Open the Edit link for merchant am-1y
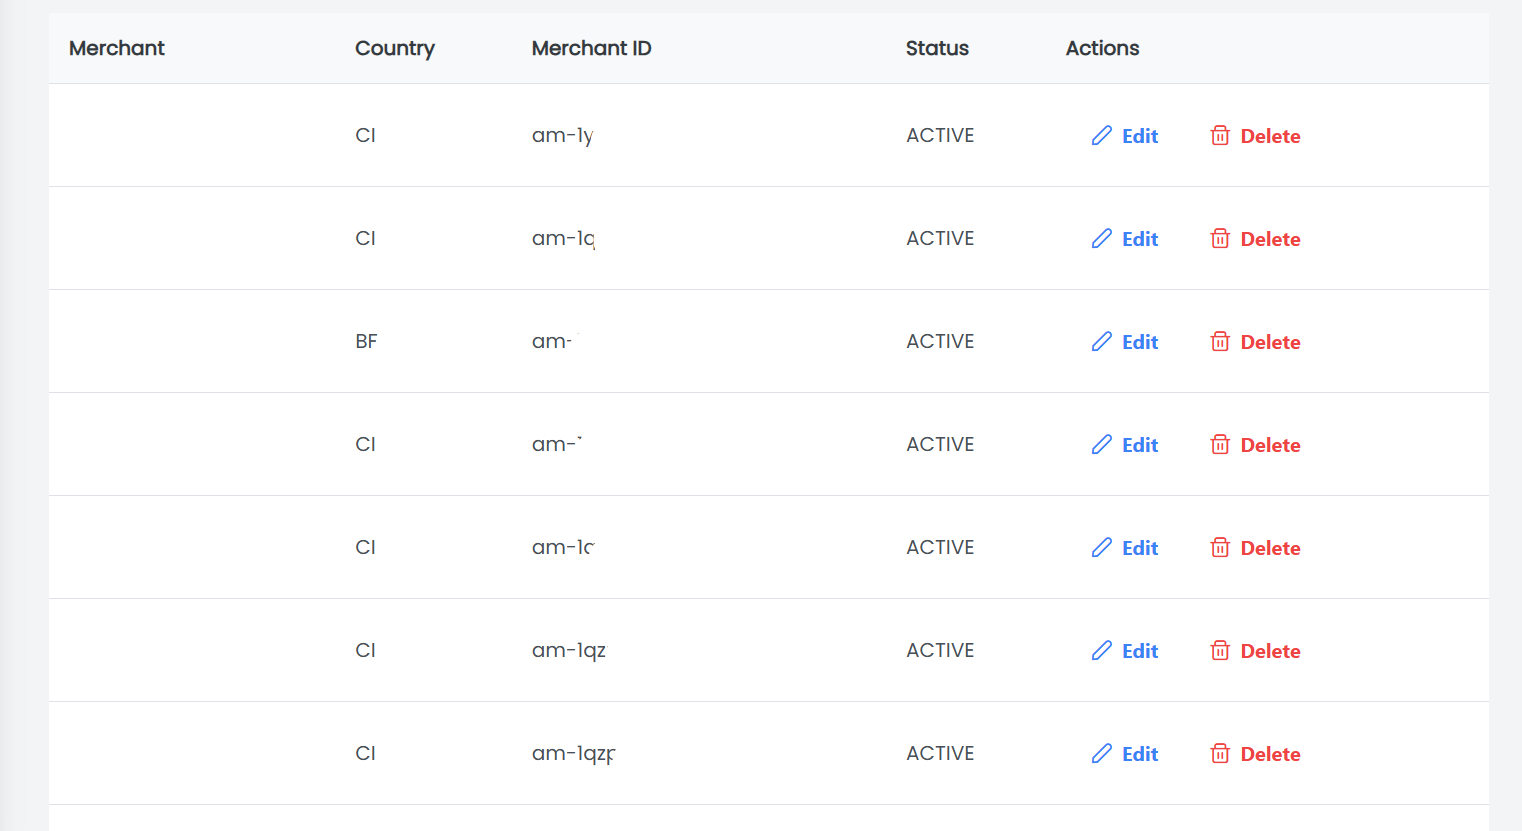 click(x=1139, y=135)
